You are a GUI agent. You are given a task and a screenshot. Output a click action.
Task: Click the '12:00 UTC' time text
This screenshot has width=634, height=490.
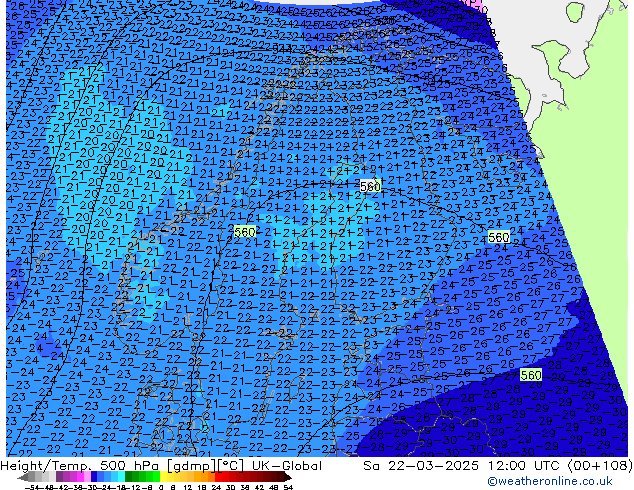coord(525,466)
